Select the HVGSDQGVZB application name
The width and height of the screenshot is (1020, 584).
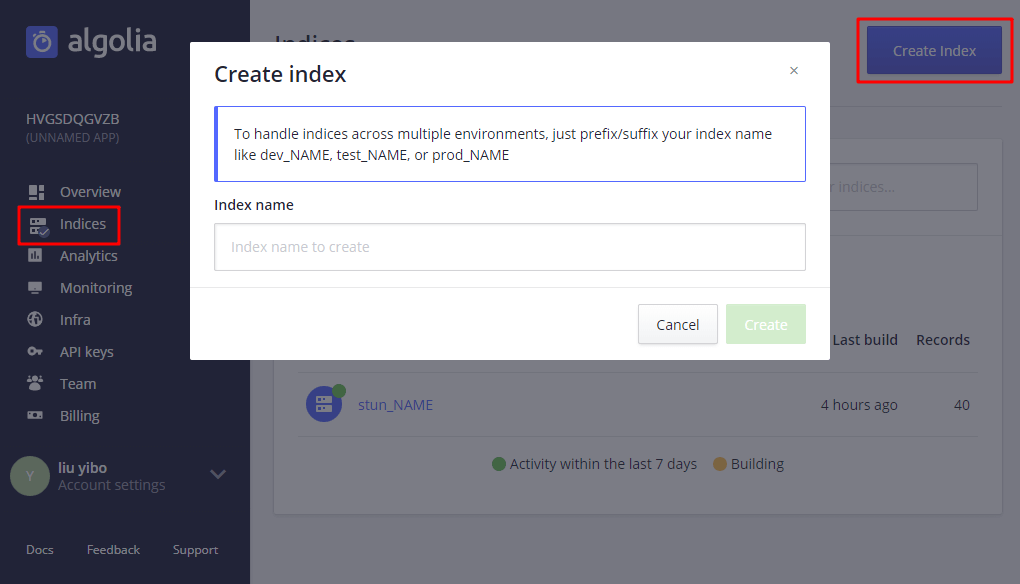[x=73, y=119]
